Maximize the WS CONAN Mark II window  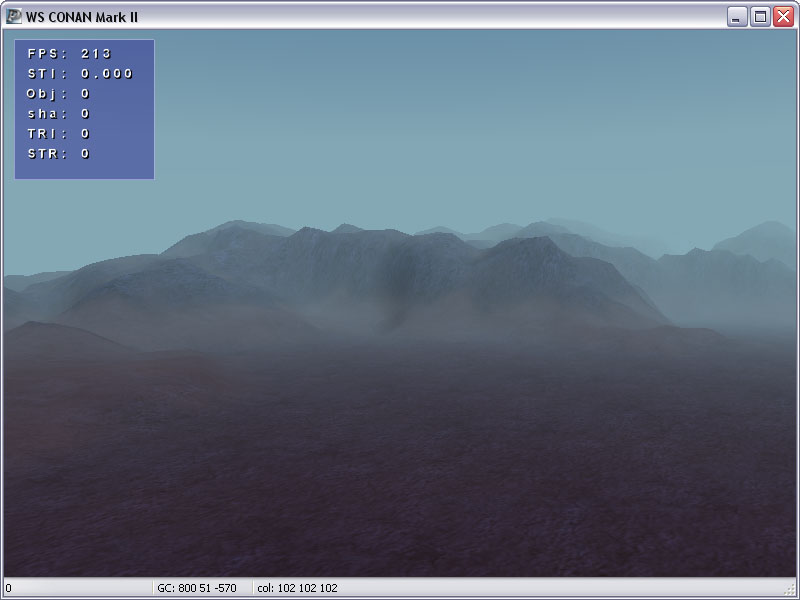point(760,17)
